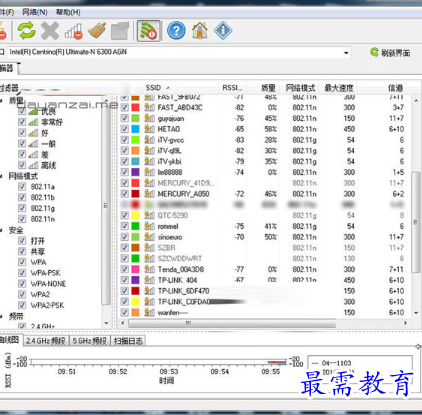This screenshot has height=415, width=422.
Task: Click the blue diamond info icon
Action: click(x=223, y=31)
